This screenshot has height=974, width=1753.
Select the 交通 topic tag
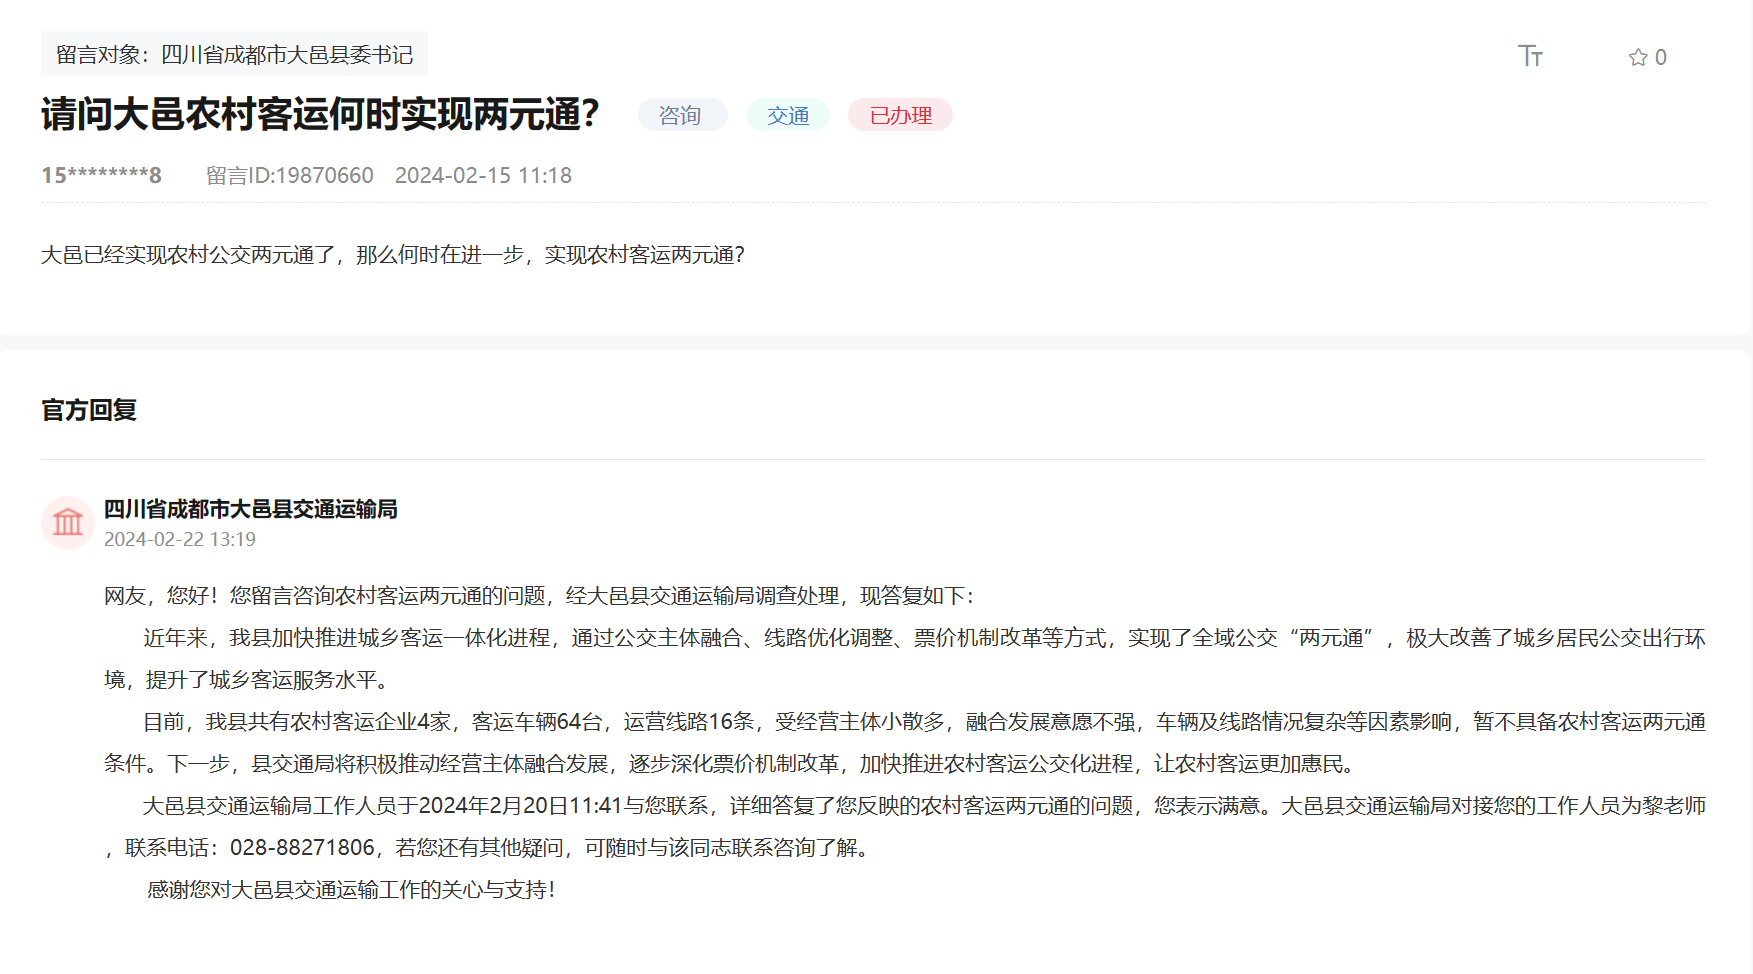pyautogui.click(x=786, y=115)
